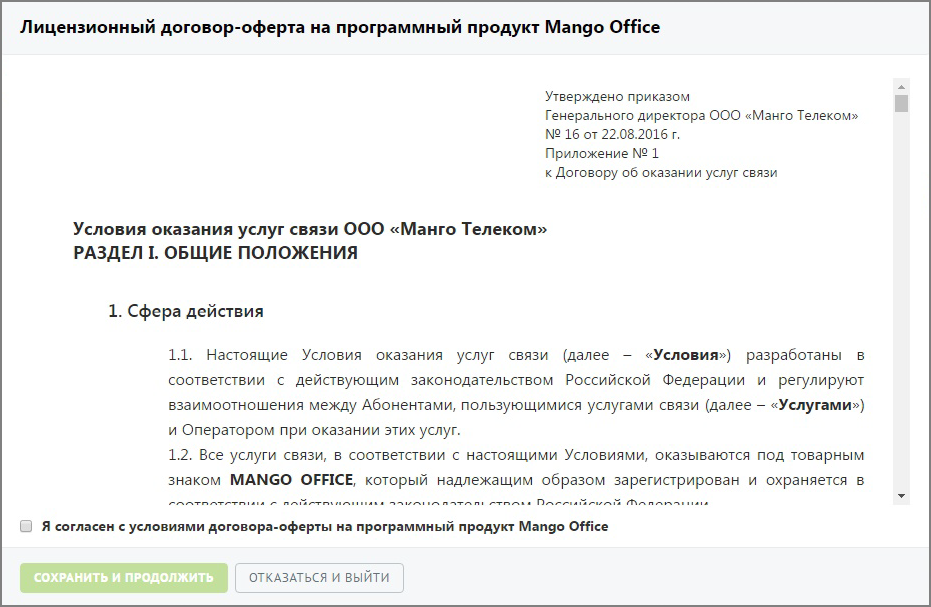
Task: Click the line Генерального директора ООО «Манго Телеком»
Action: [701, 115]
